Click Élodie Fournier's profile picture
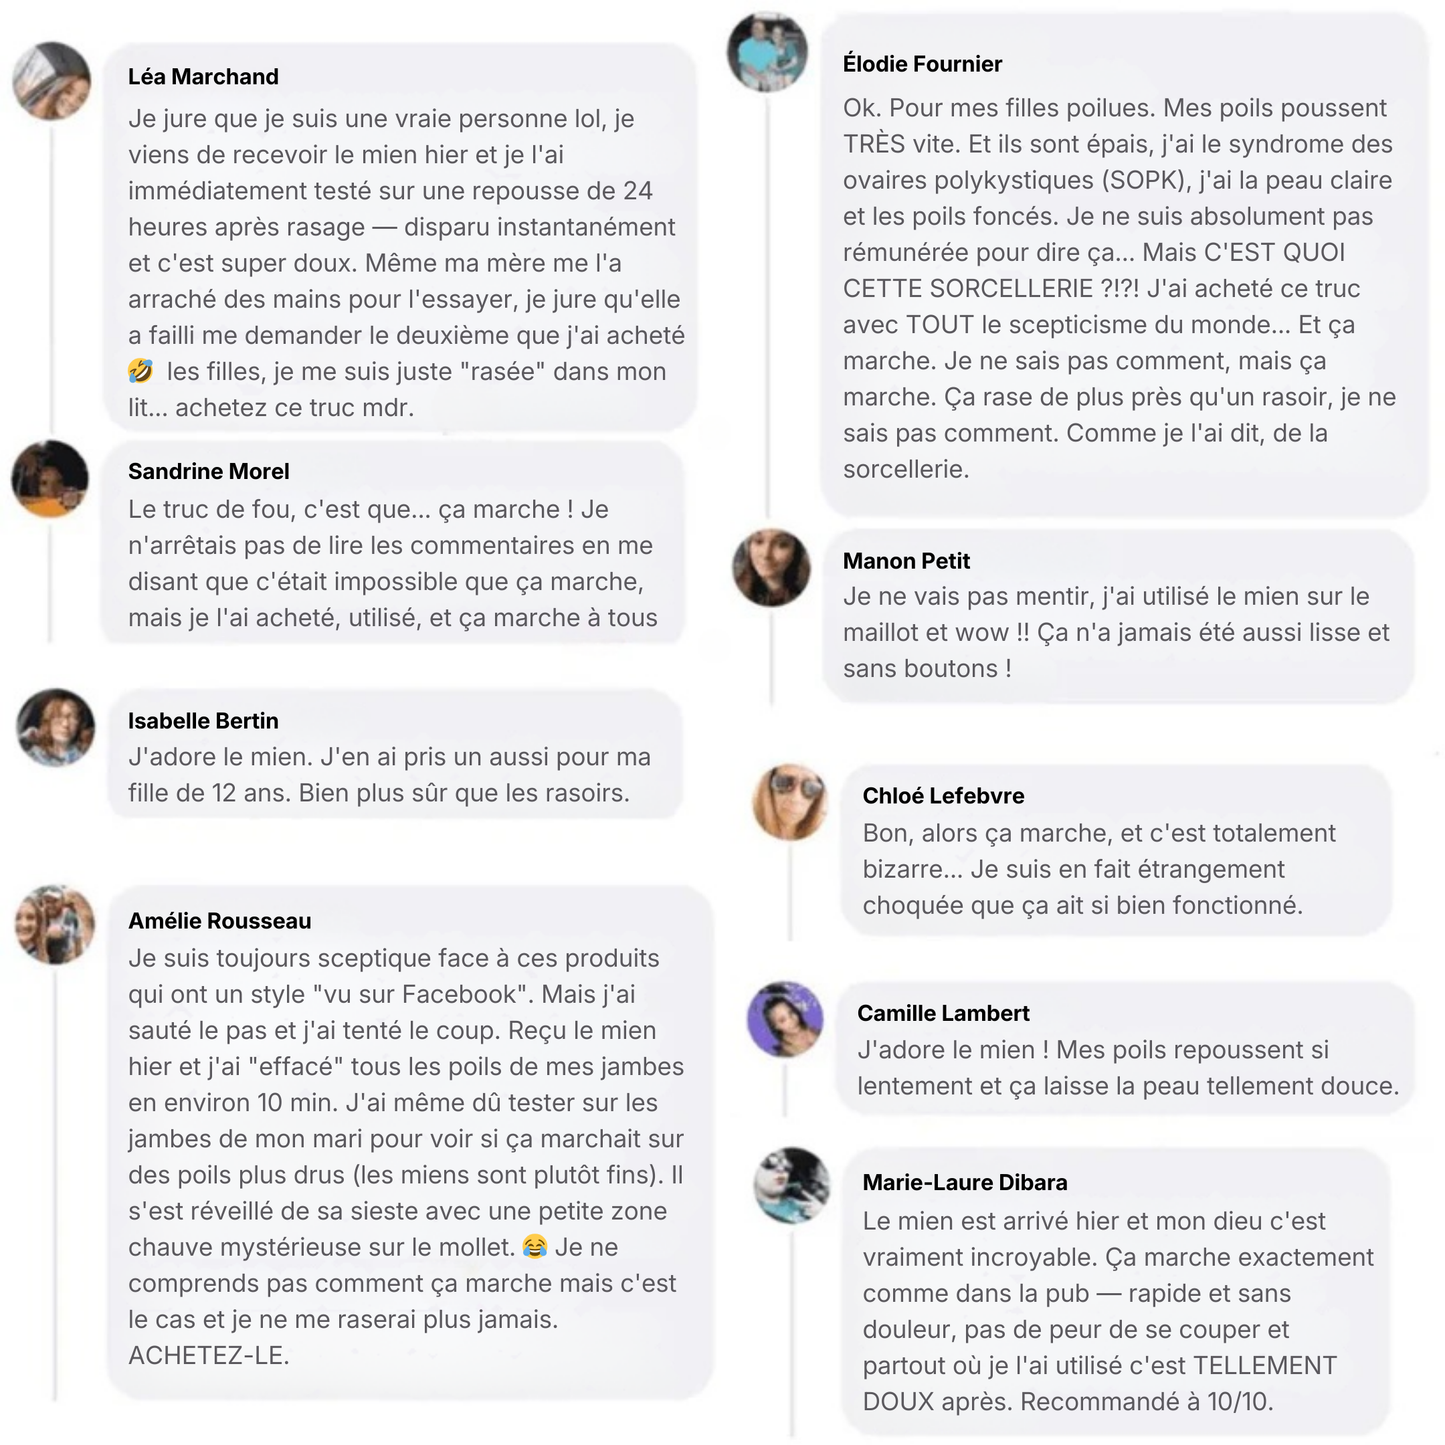Screen dimensions: 1445x1445 767,52
